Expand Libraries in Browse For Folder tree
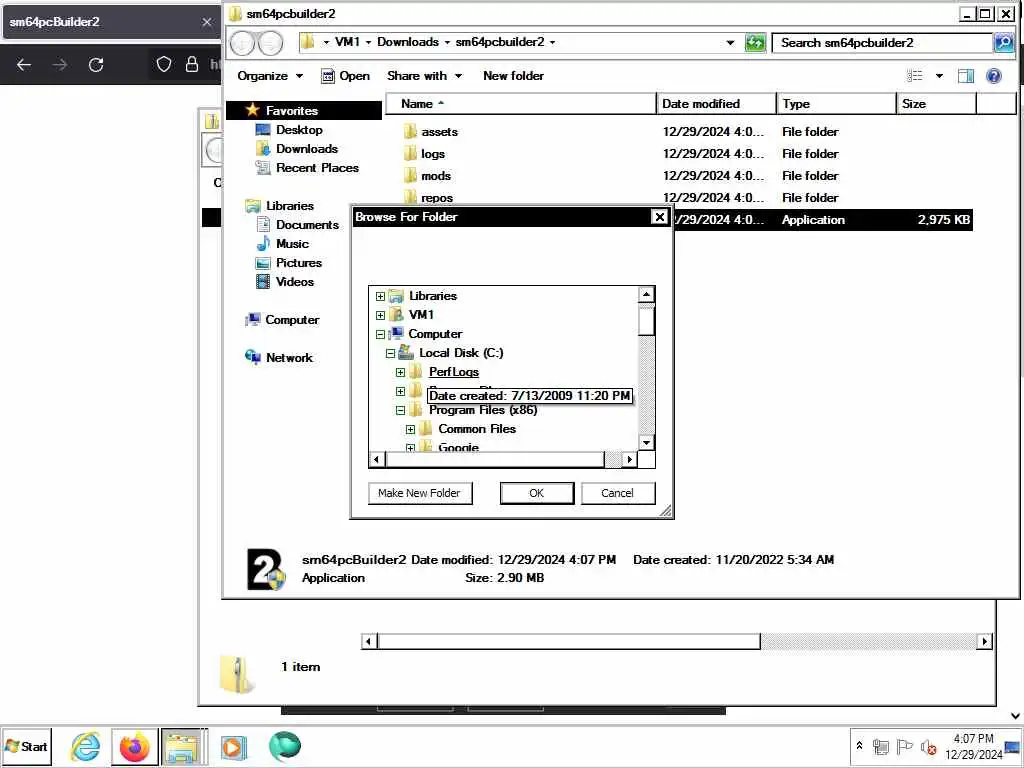Image resolution: width=1024 pixels, height=768 pixels. pos(380,296)
